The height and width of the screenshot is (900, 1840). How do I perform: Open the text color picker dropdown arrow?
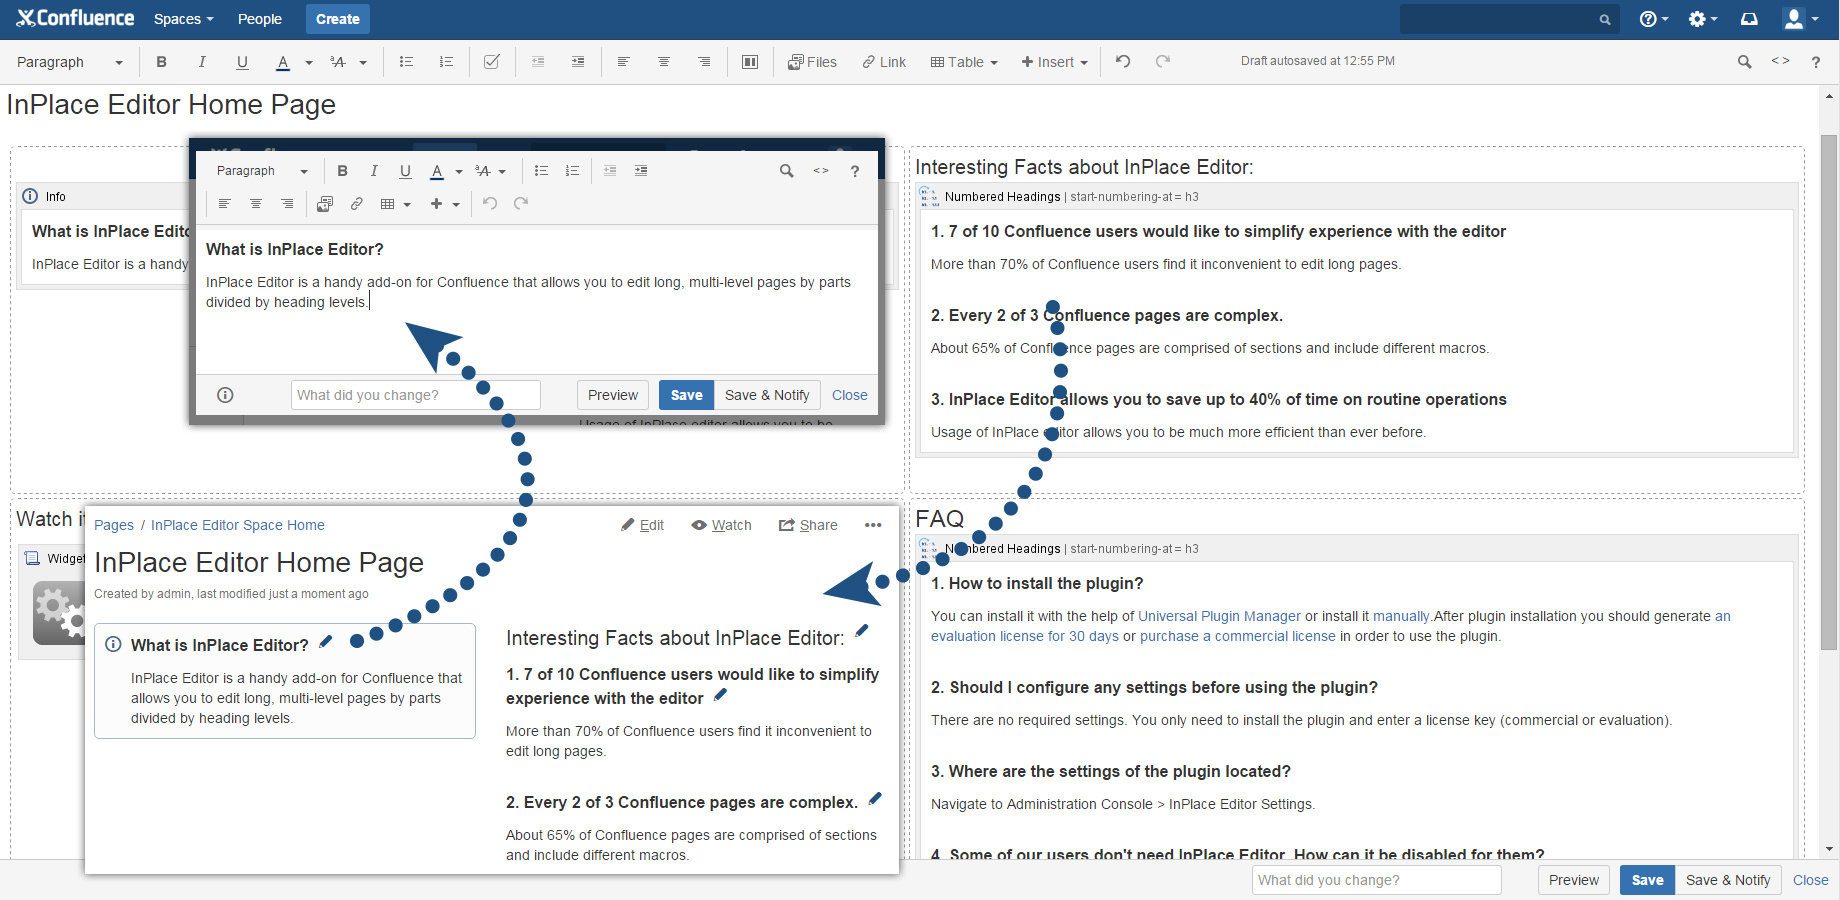click(x=309, y=63)
